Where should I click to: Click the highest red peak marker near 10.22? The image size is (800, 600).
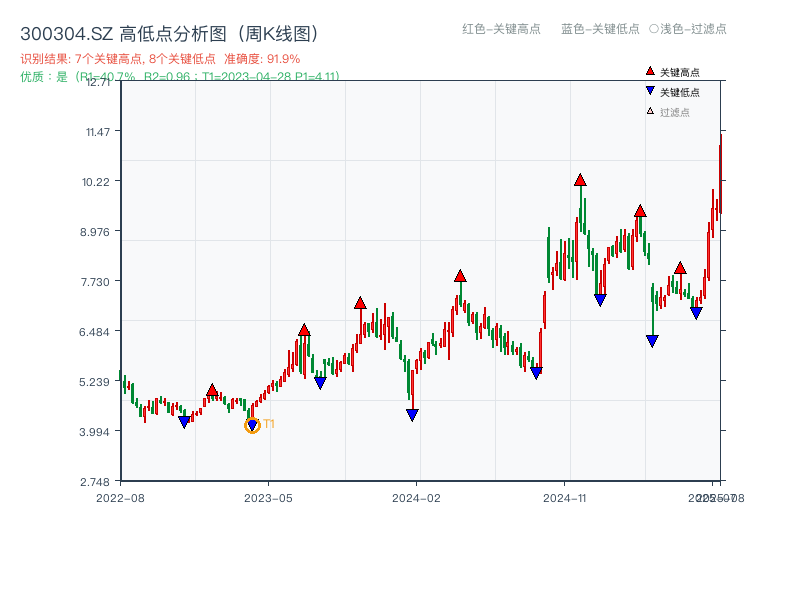click(x=580, y=180)
